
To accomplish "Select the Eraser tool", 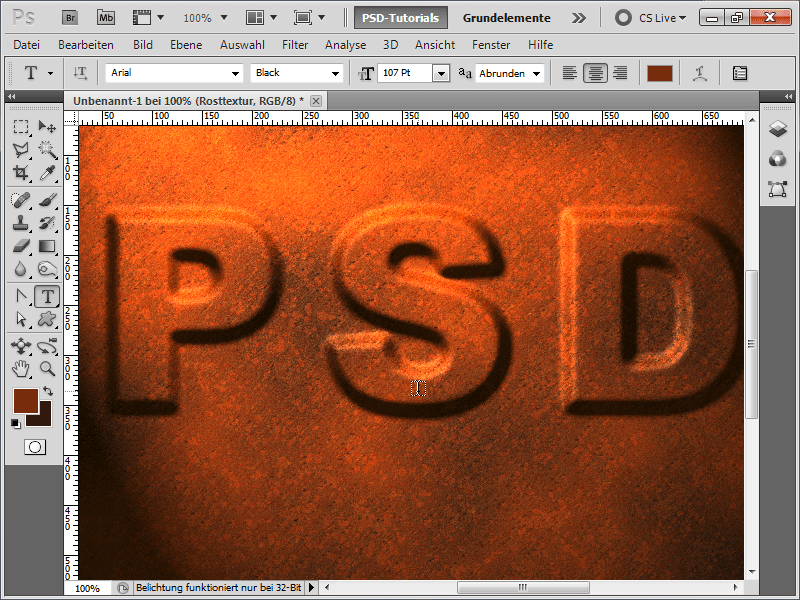I will pyautogui.click(x=21, y=246).
